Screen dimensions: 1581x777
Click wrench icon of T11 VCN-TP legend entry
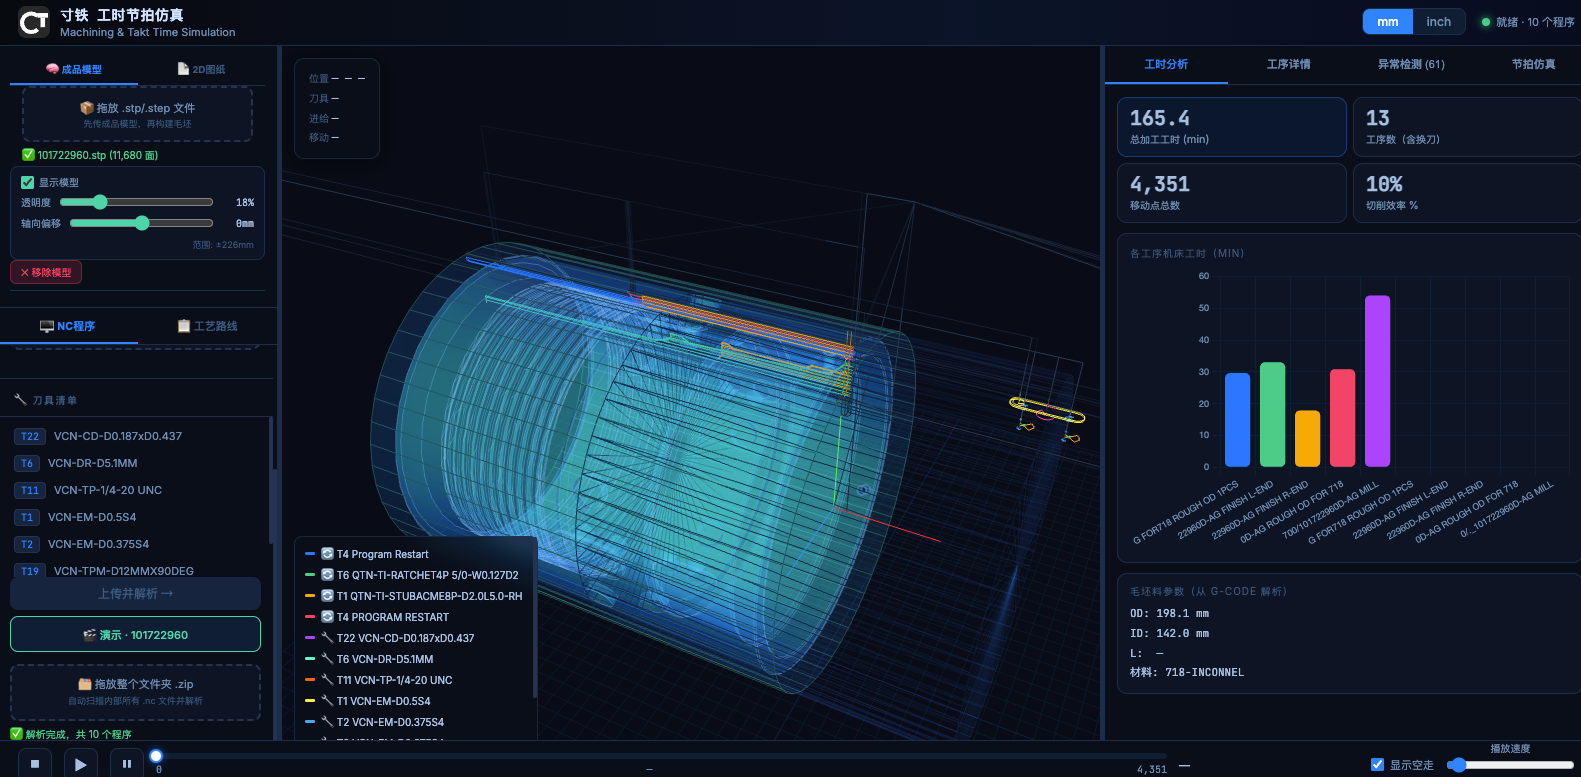click(x=327, y=680)
